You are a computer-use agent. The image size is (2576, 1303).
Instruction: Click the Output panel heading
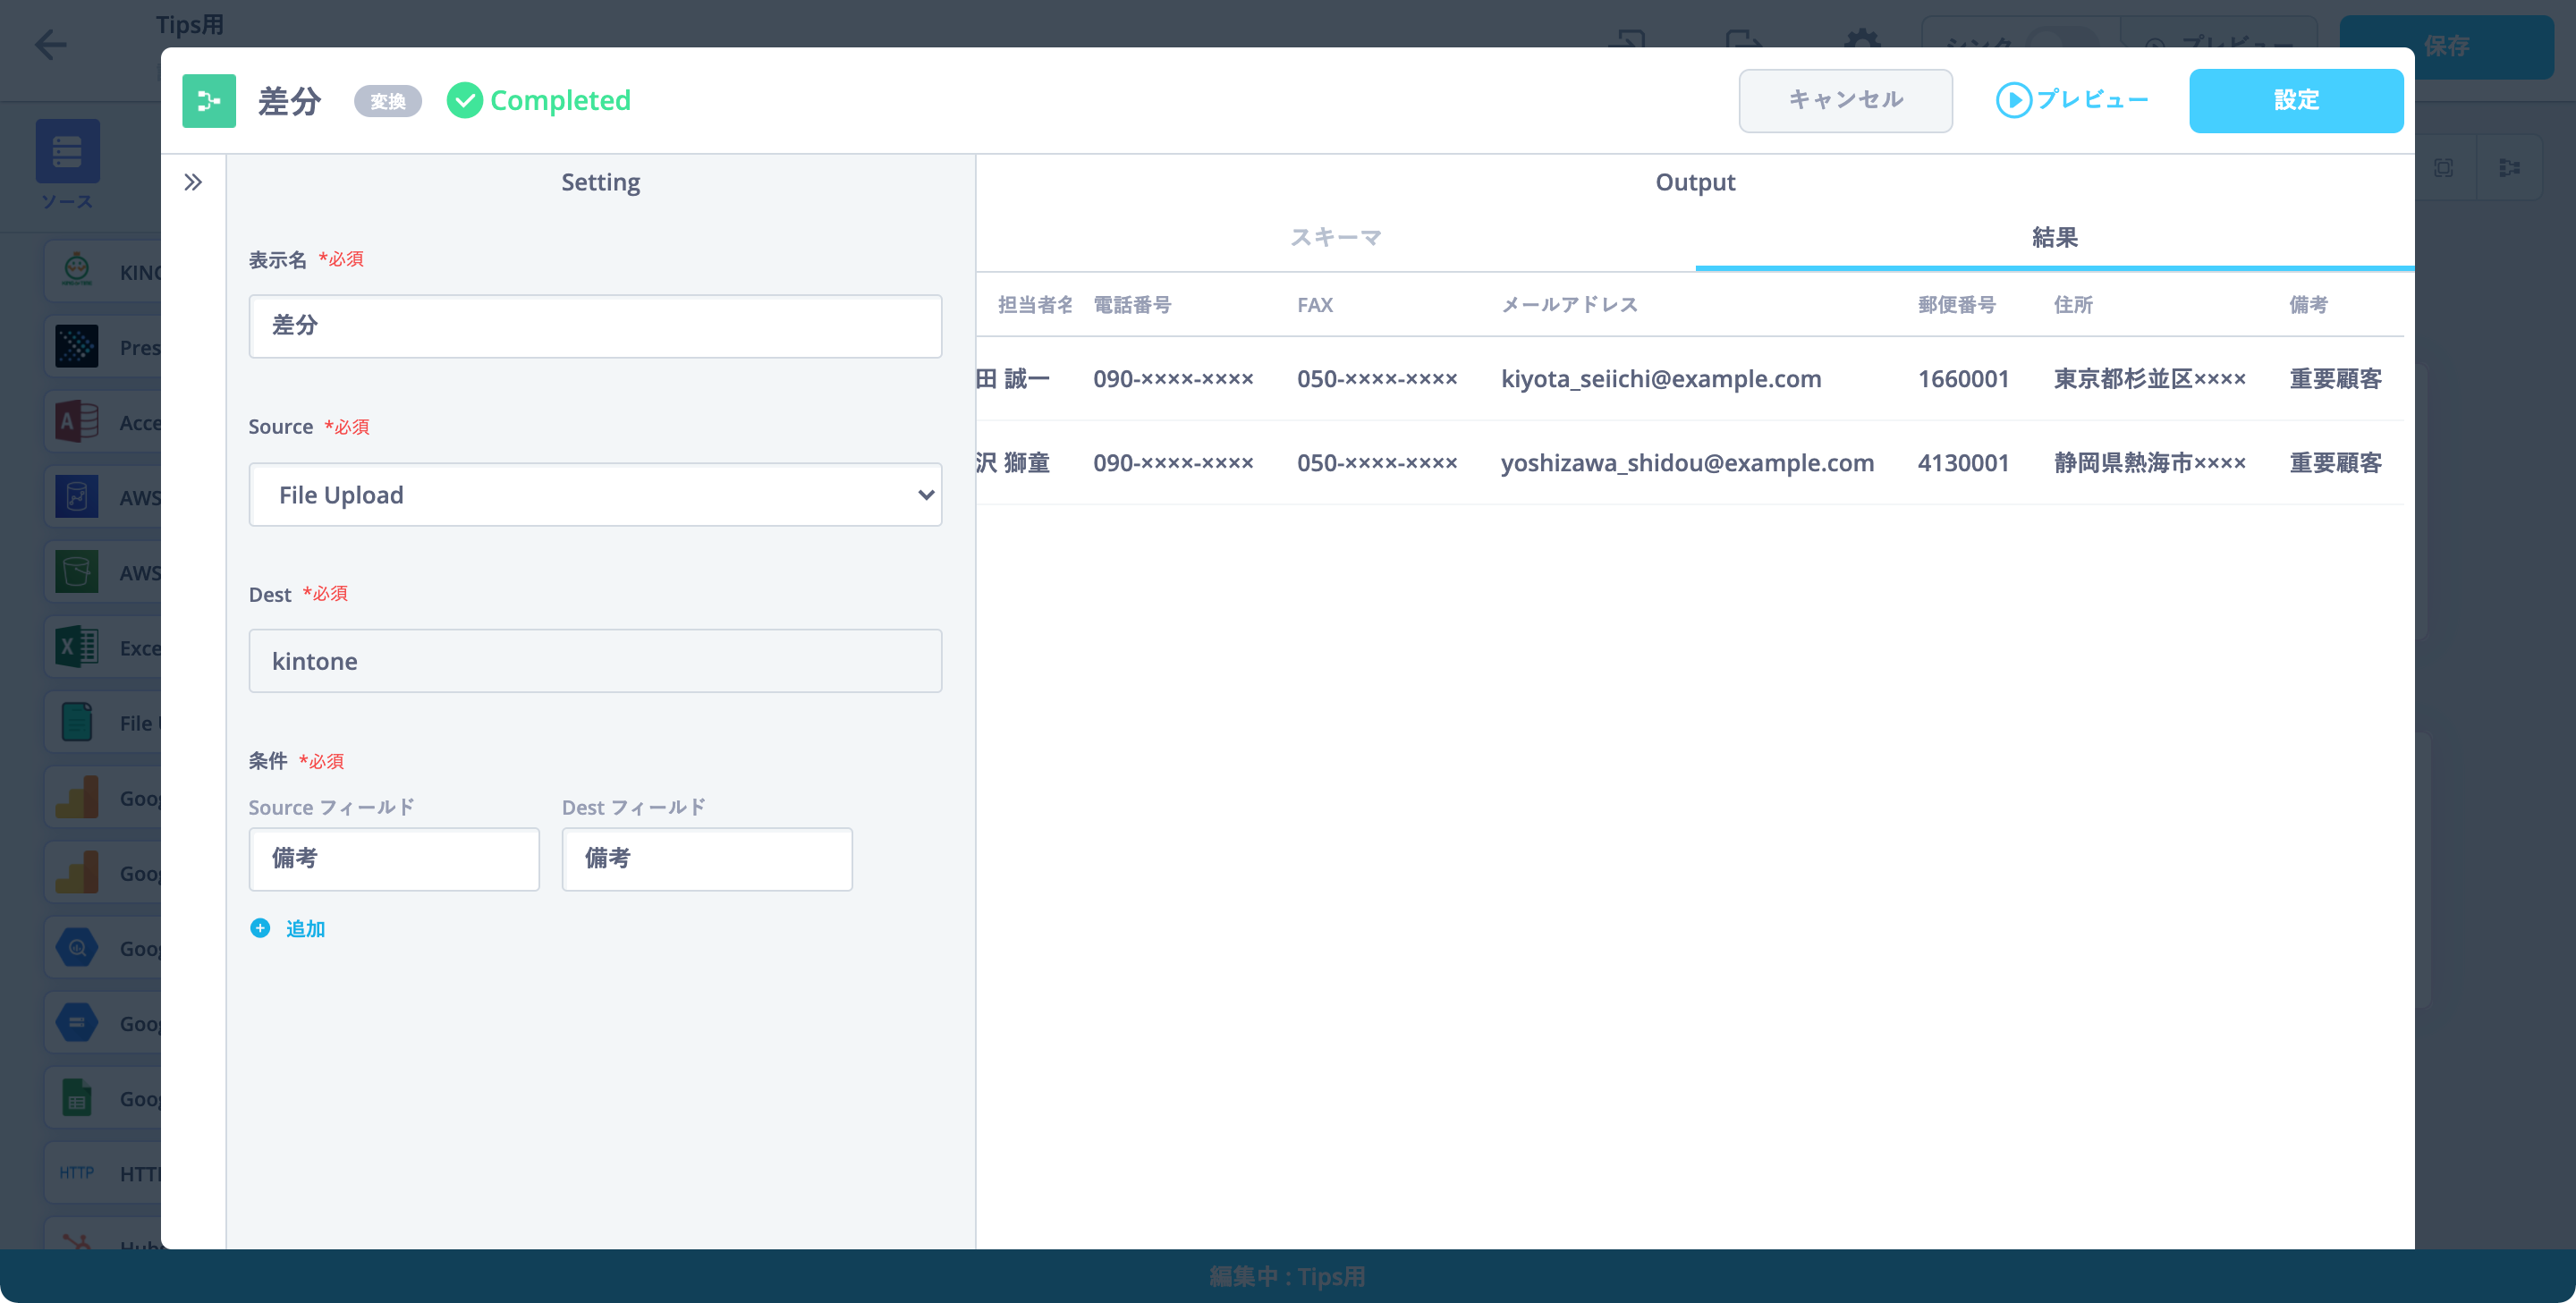pyautogui.click(x=1695, y=182)
